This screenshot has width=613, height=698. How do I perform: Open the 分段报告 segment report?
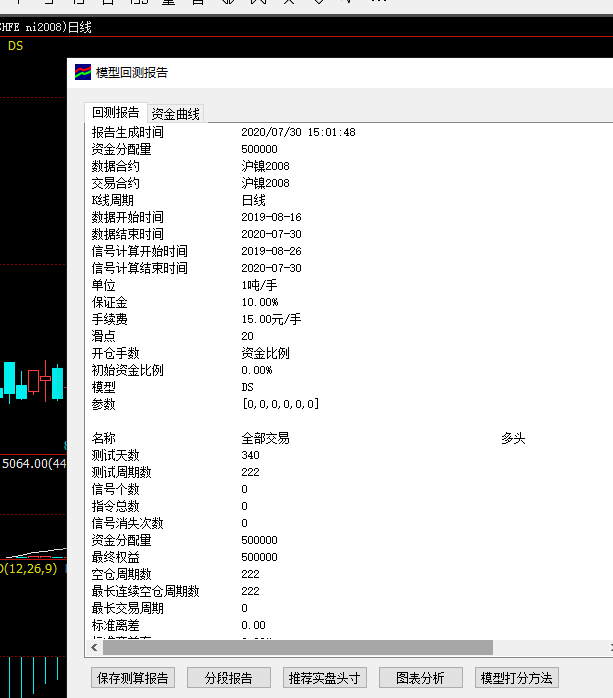point(228,678)
